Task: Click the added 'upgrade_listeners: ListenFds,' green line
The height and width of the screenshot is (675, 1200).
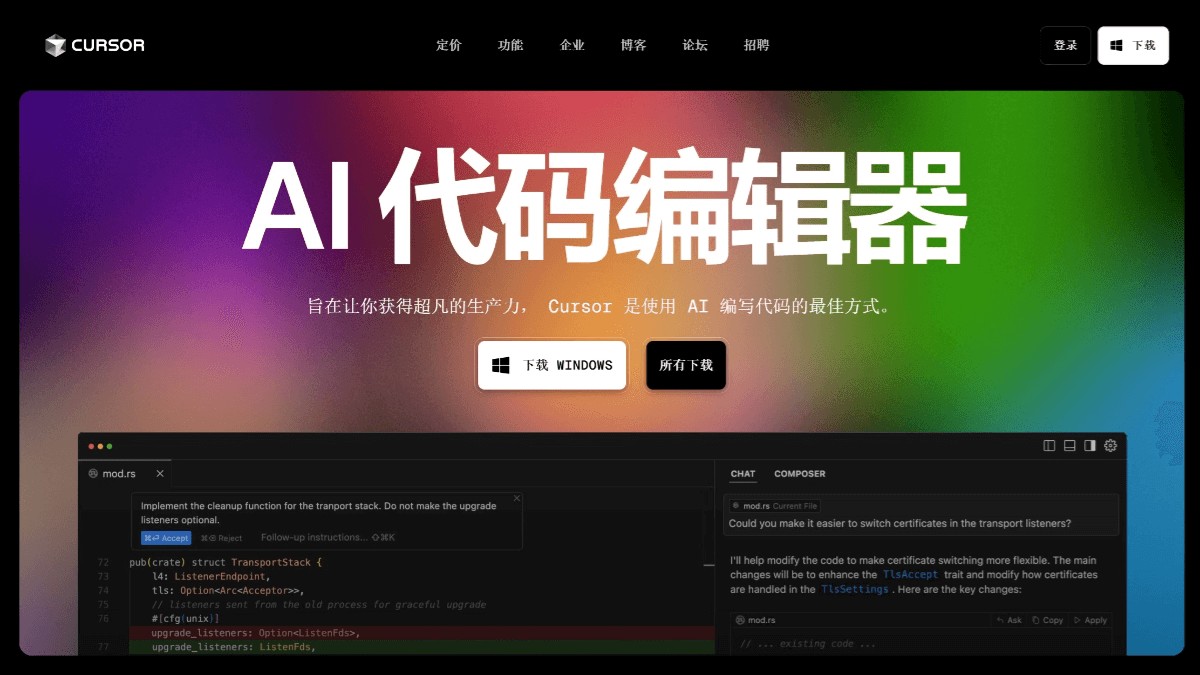Action: pos(233,648)
